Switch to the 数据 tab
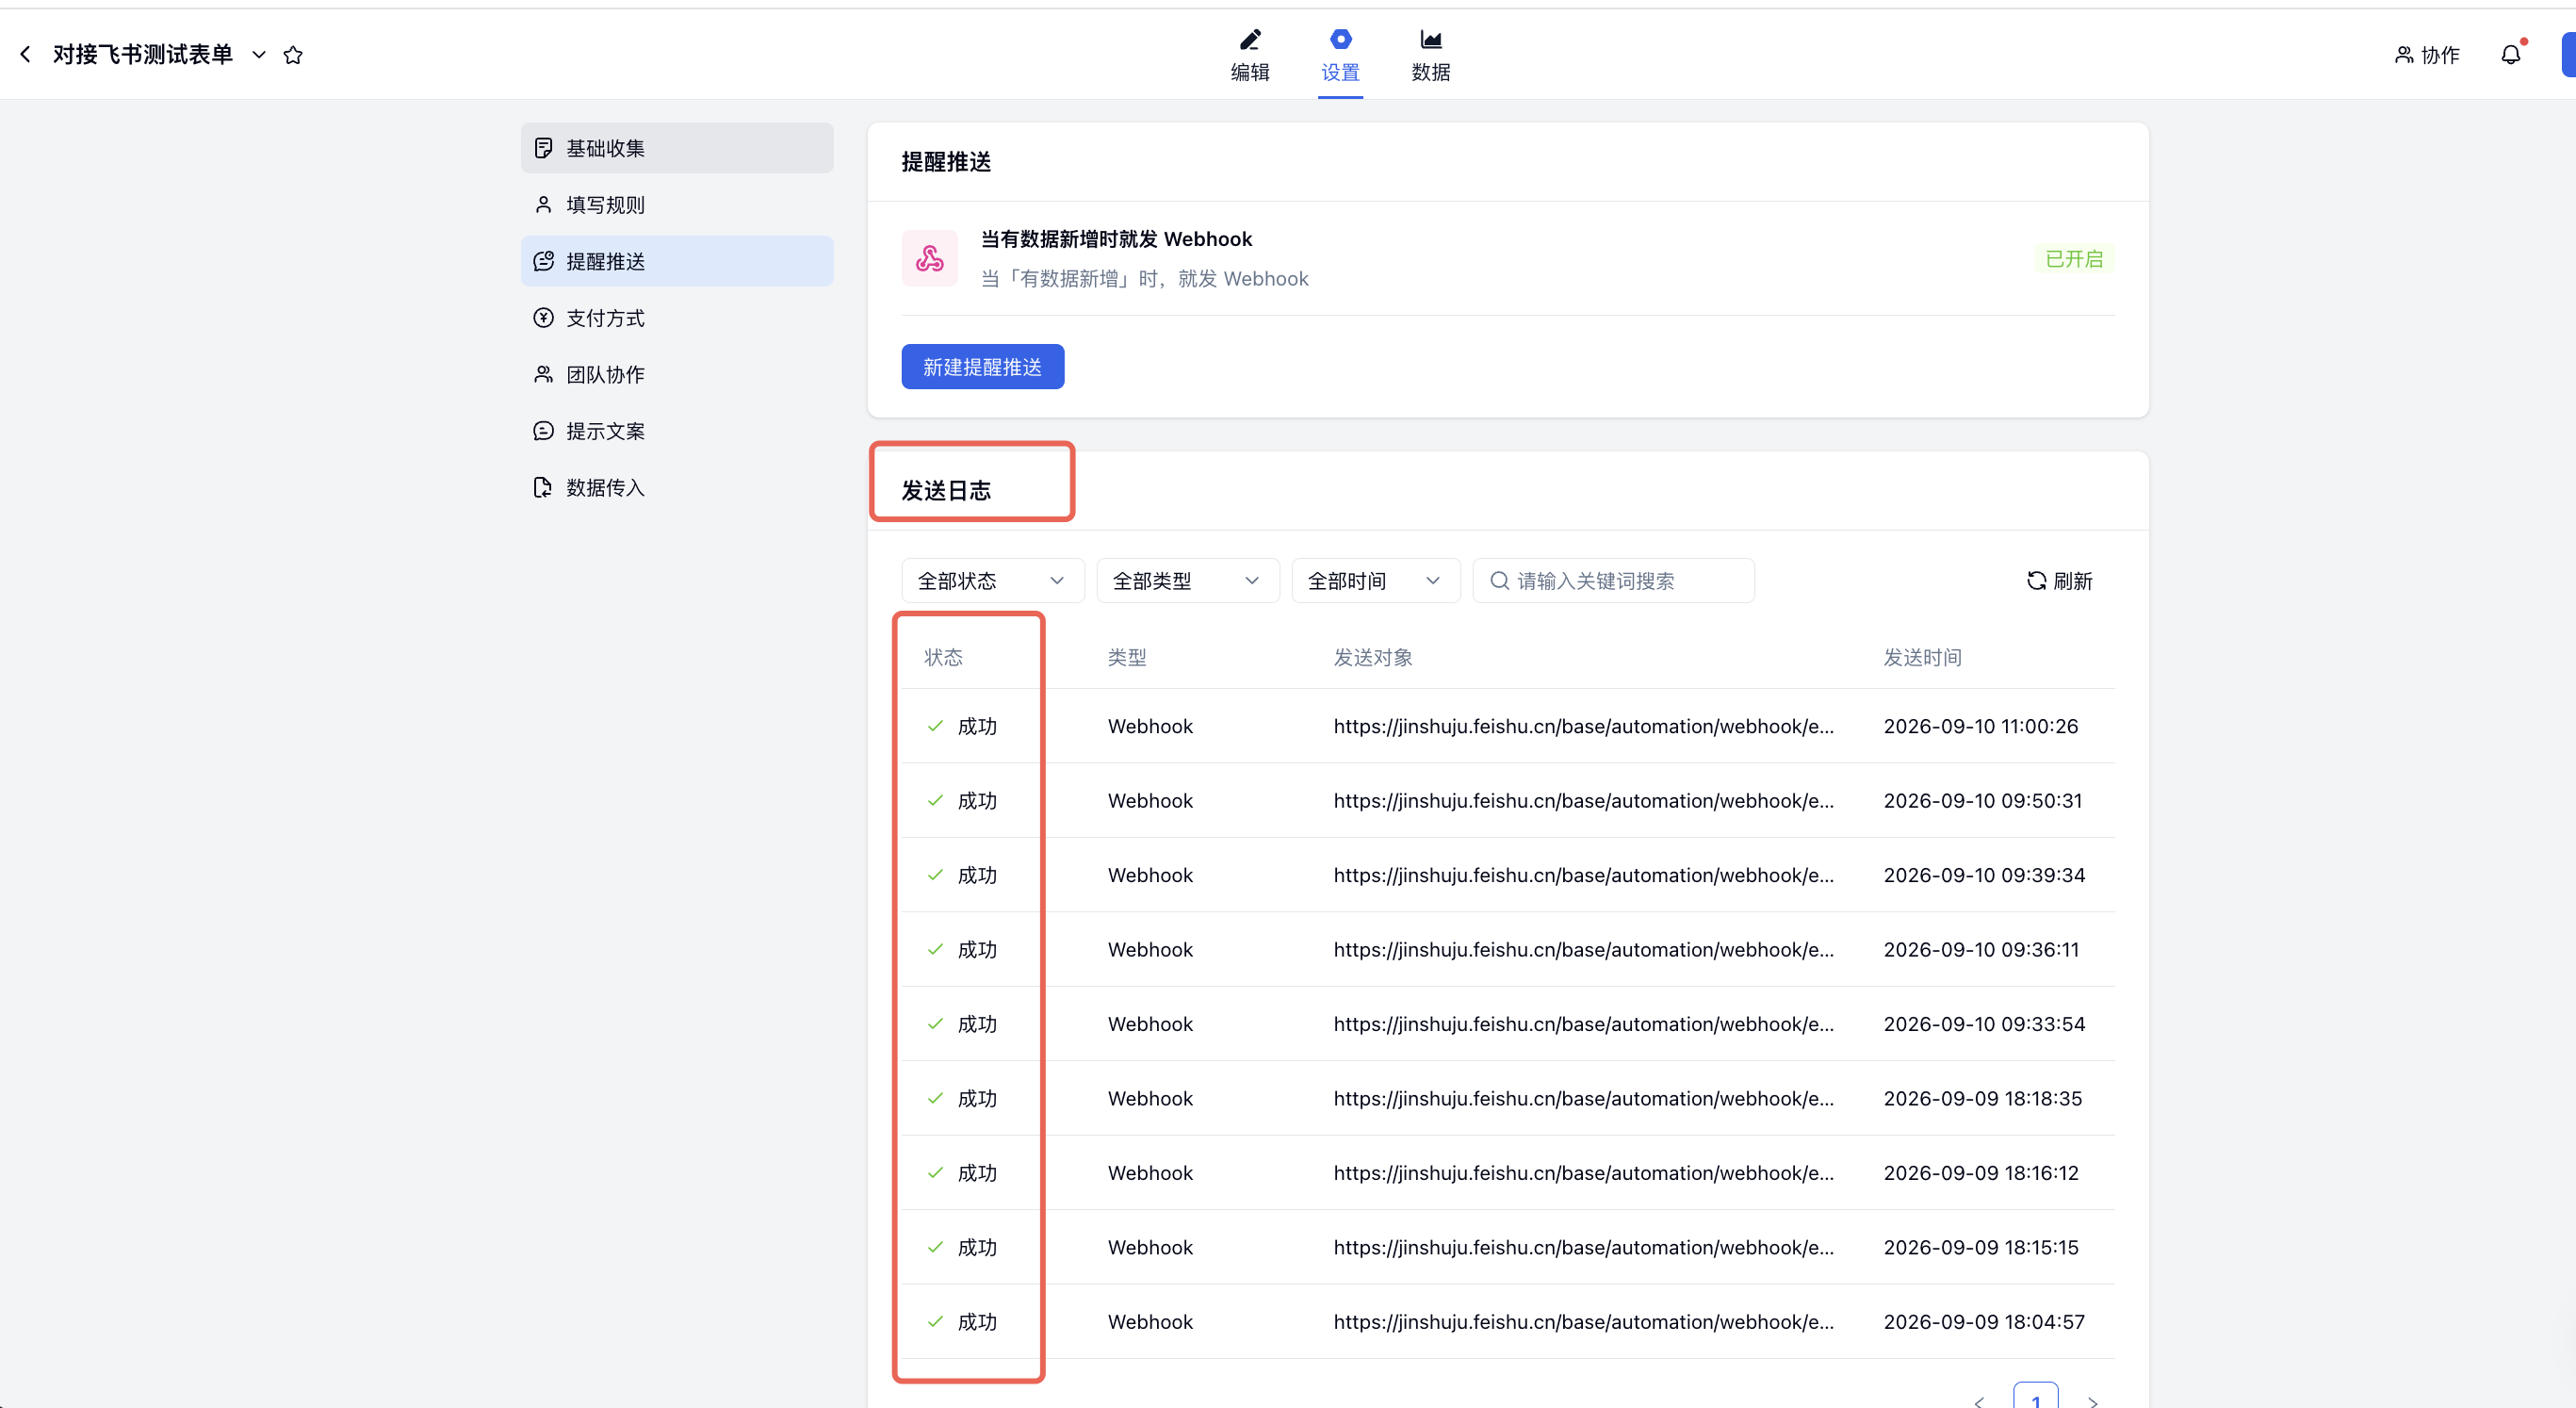2576x1408 pixels. coord(1431,55)
